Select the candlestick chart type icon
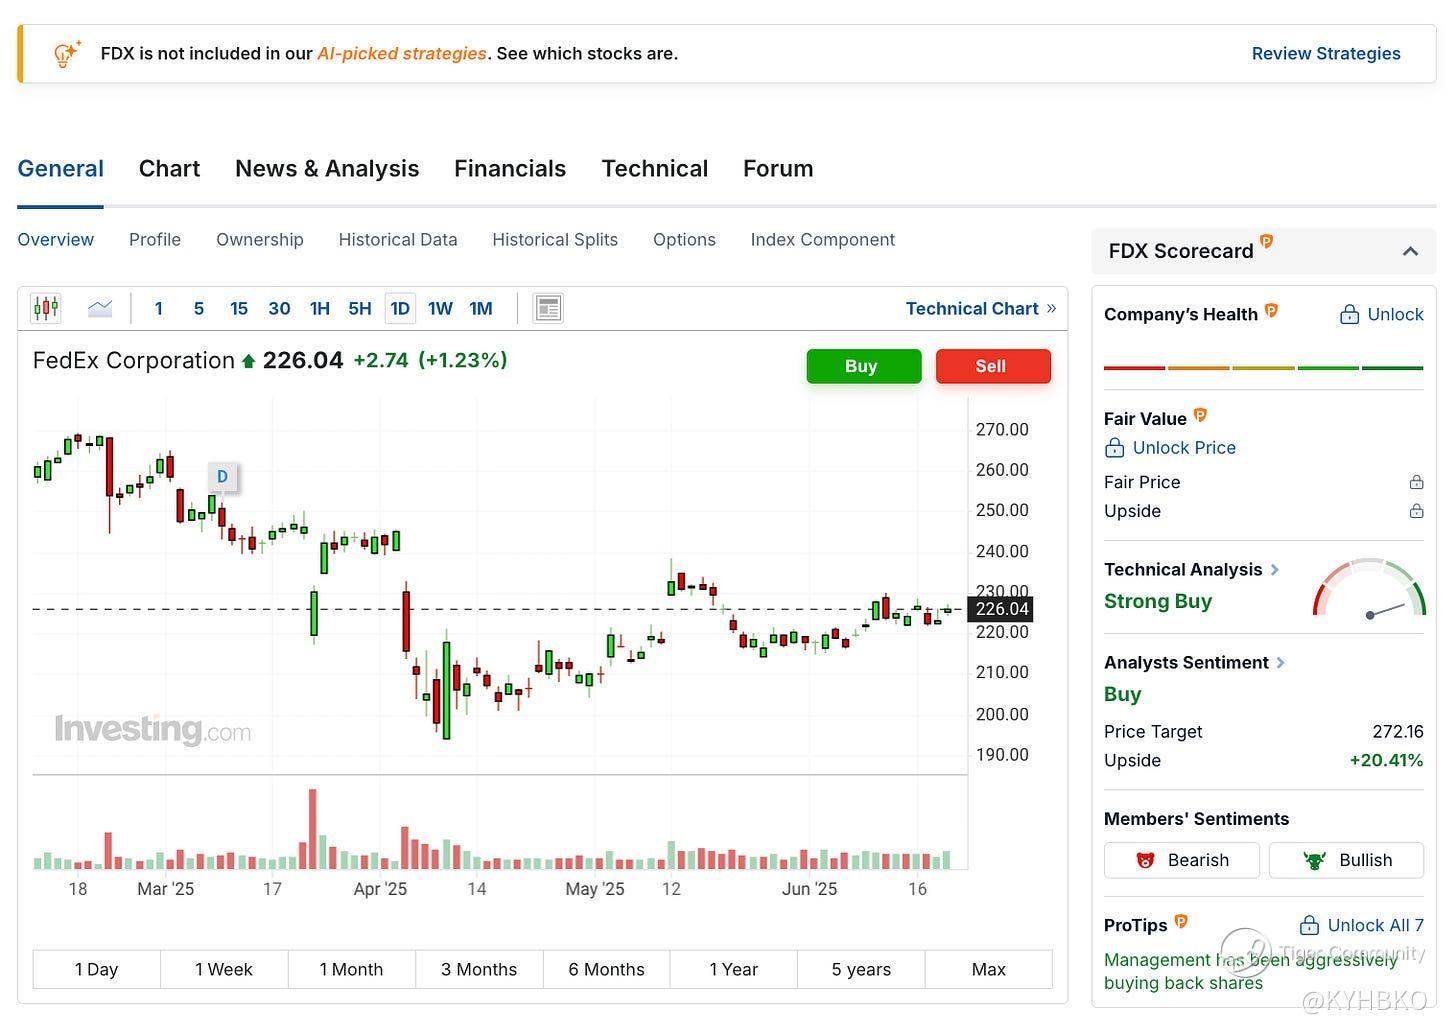 point(45,308)
